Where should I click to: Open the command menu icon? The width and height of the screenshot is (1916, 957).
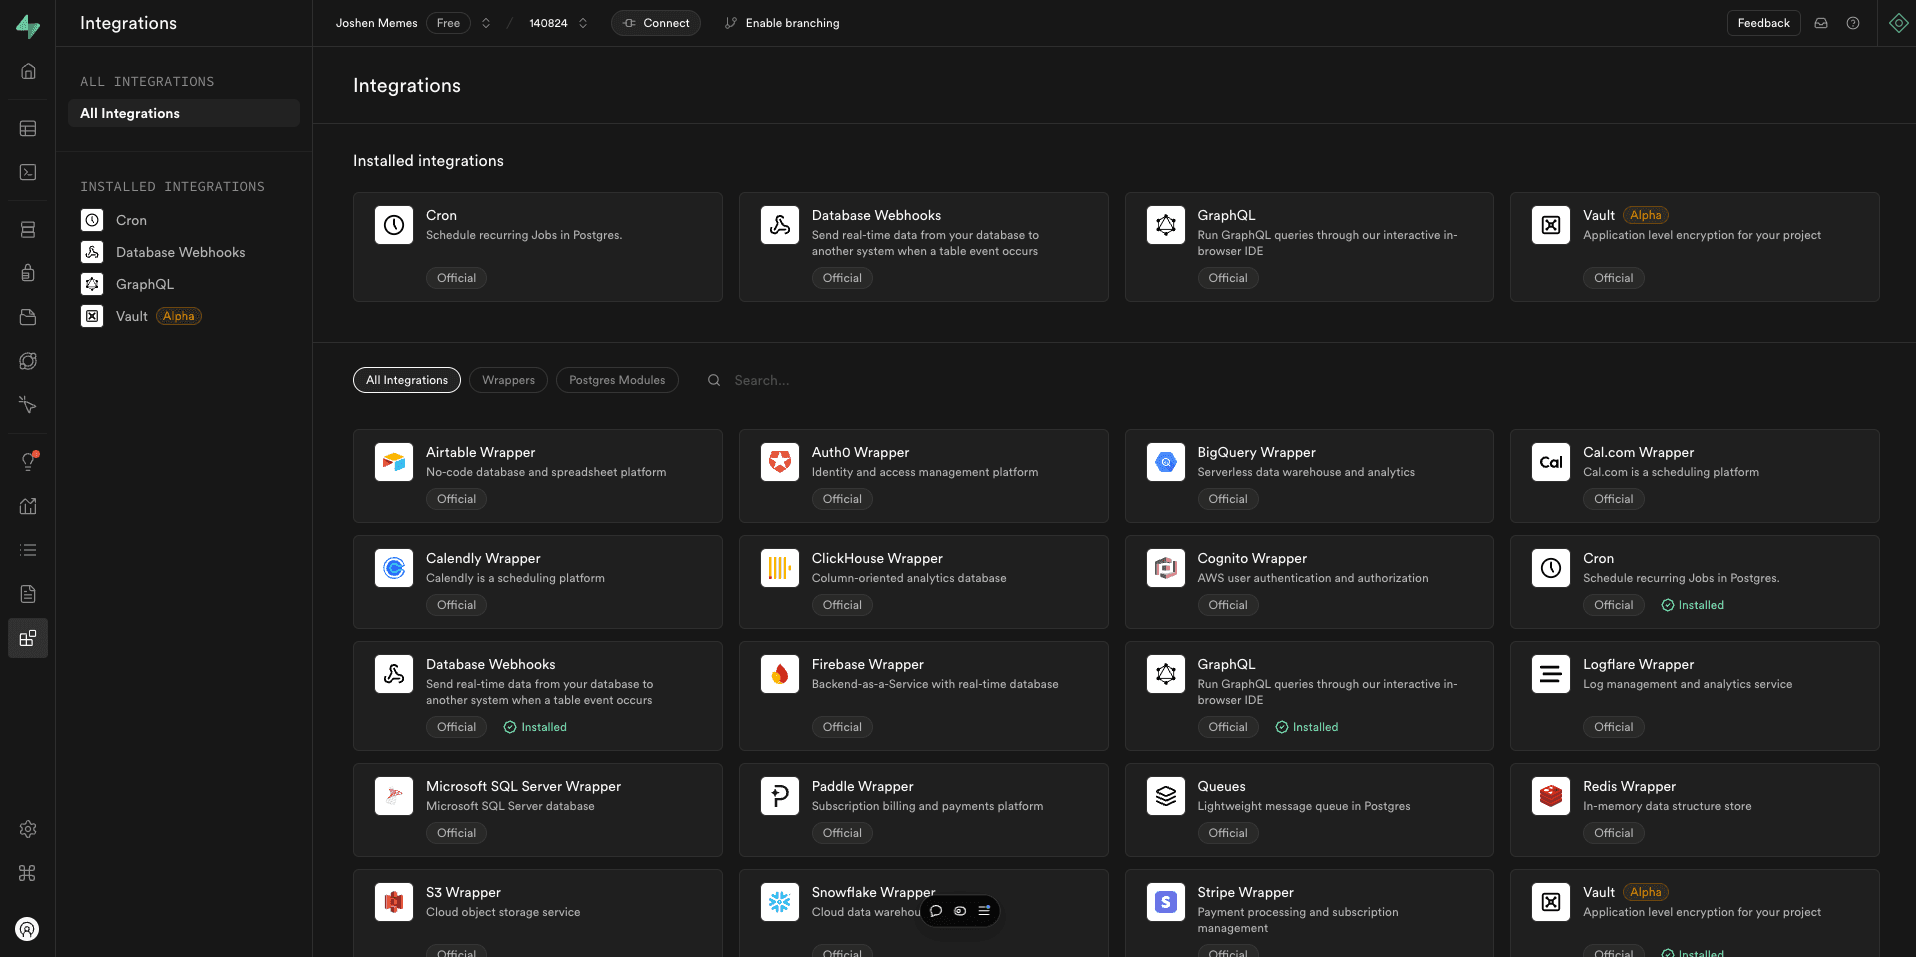coord(28,873)
